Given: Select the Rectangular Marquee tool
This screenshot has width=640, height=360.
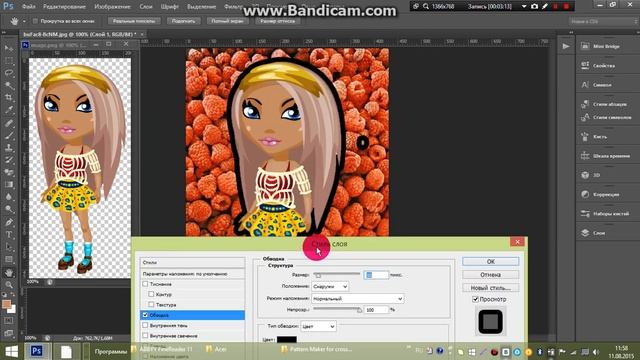Looking at the screenshot, I should 9,61.
